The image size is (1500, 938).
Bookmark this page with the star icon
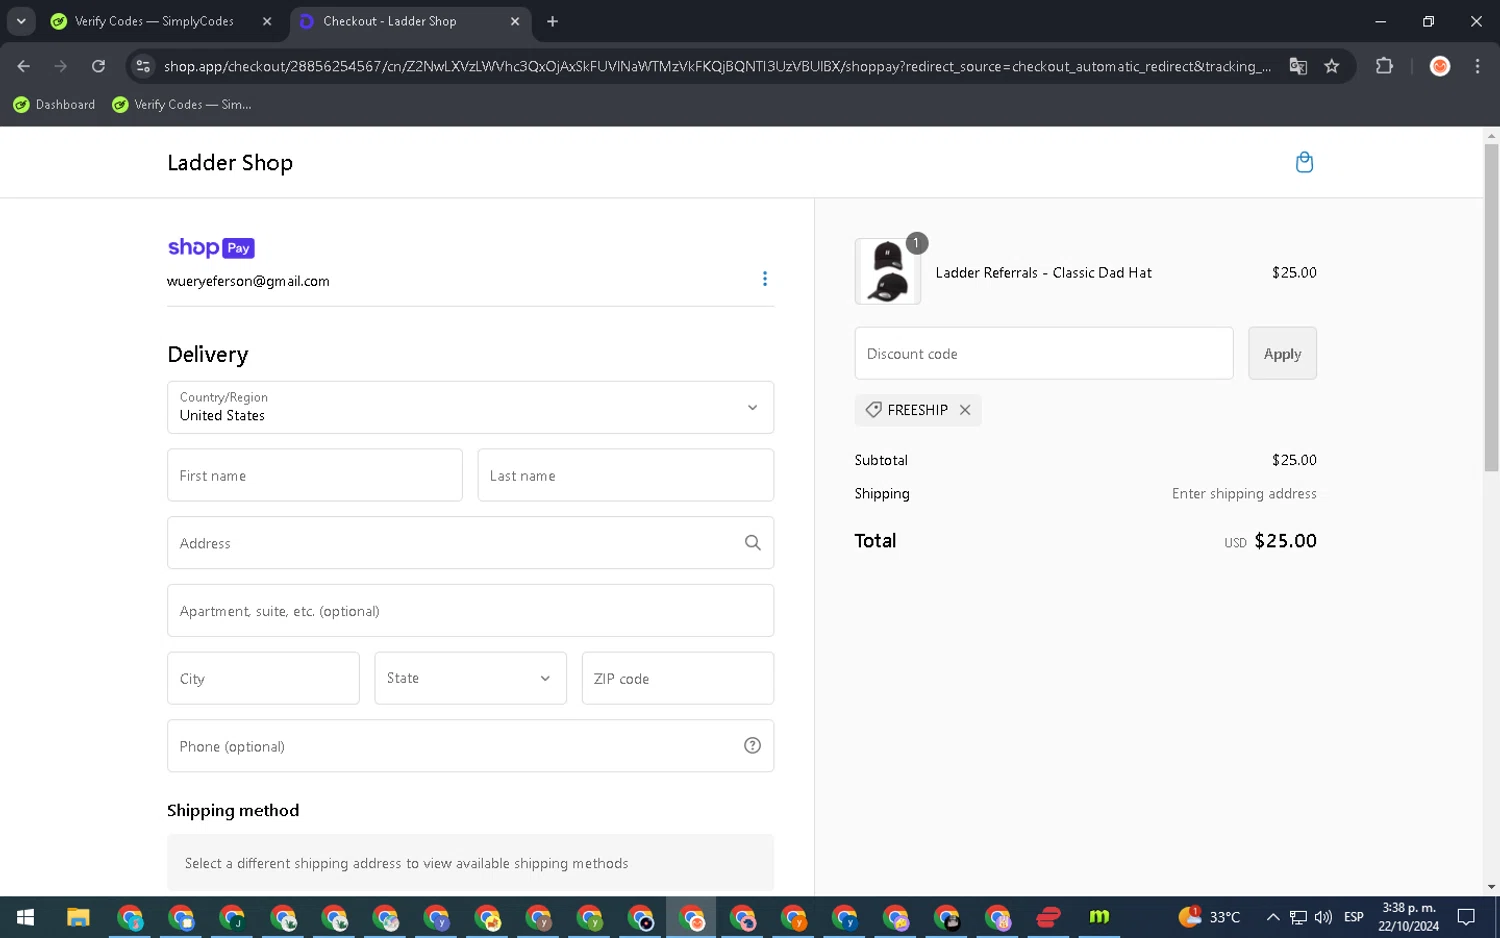coord(1331,66)
